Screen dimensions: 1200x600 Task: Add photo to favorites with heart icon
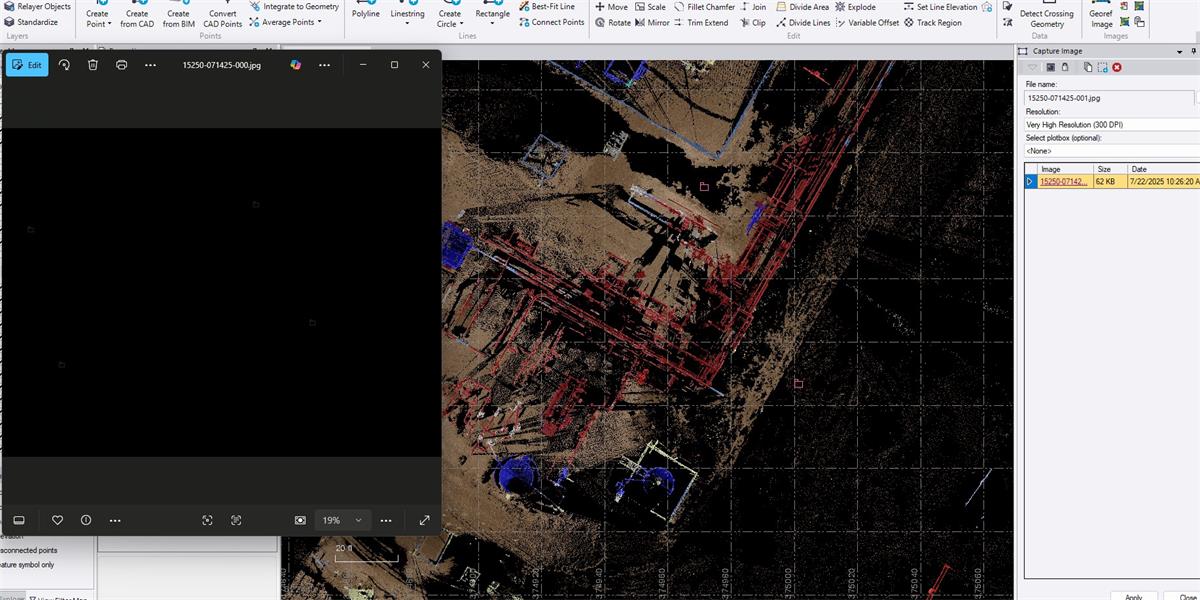click(x=57, y=520)
